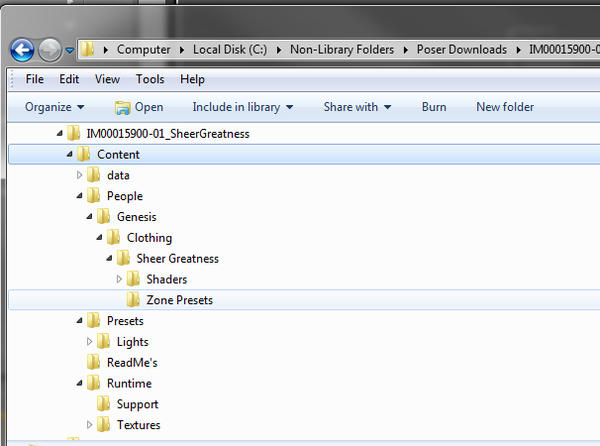This screenshot has height=446, width=600.
Task: Click the Back navigation arrow button
Action: pyautogui.click(x=23, y=49)
